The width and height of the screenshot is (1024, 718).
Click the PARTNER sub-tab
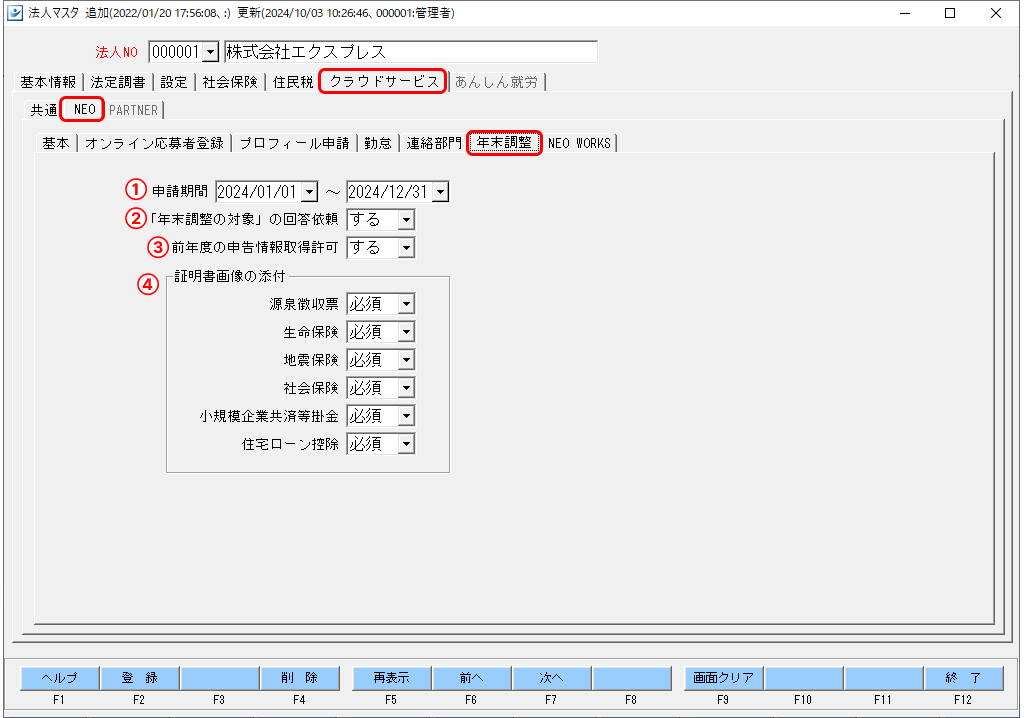tap(133, 110)
